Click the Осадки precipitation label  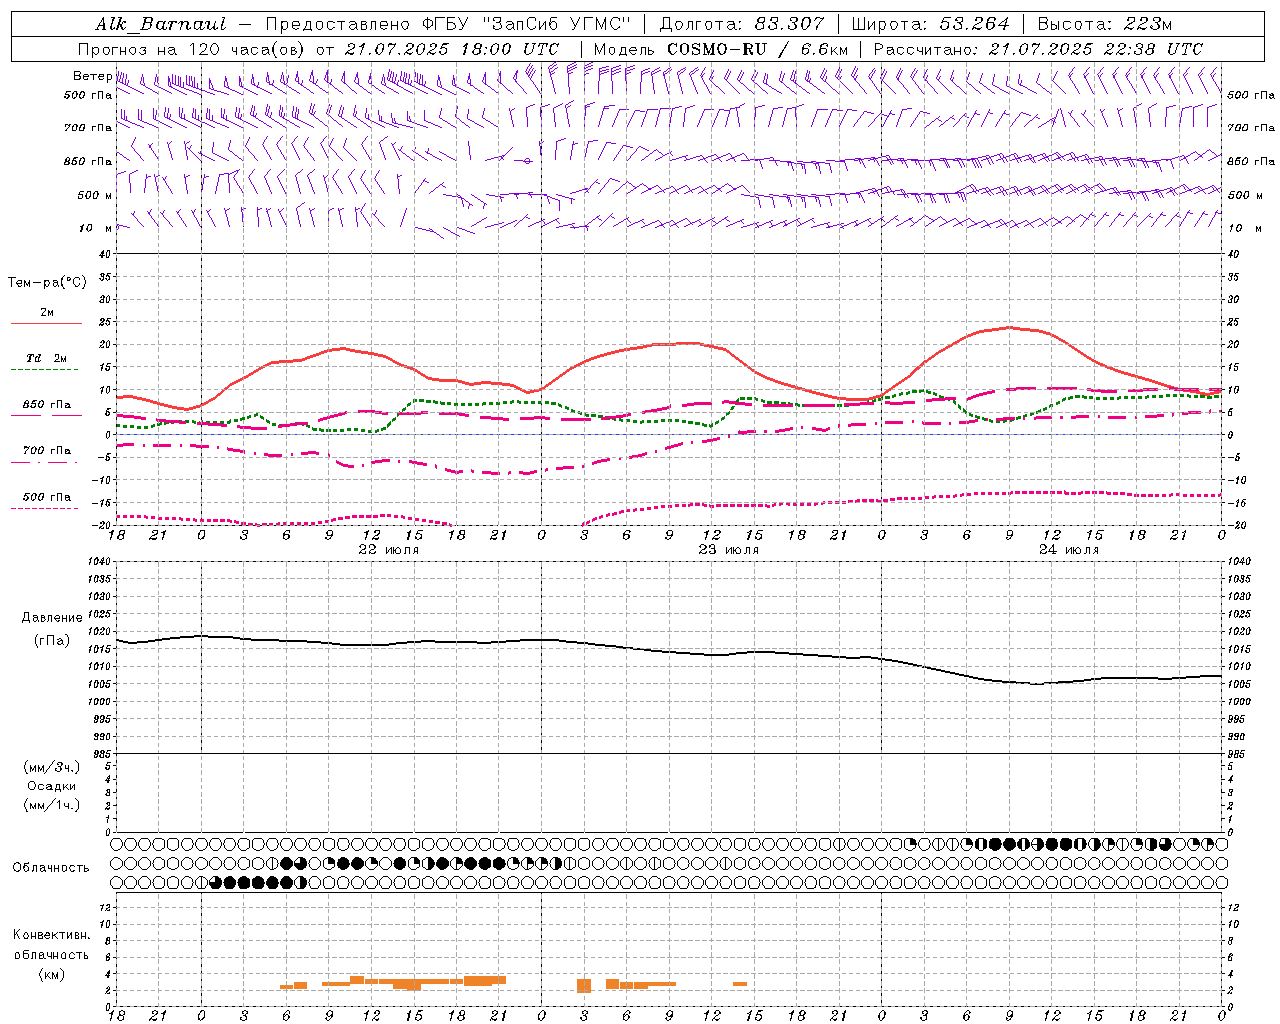pos(52,786)
